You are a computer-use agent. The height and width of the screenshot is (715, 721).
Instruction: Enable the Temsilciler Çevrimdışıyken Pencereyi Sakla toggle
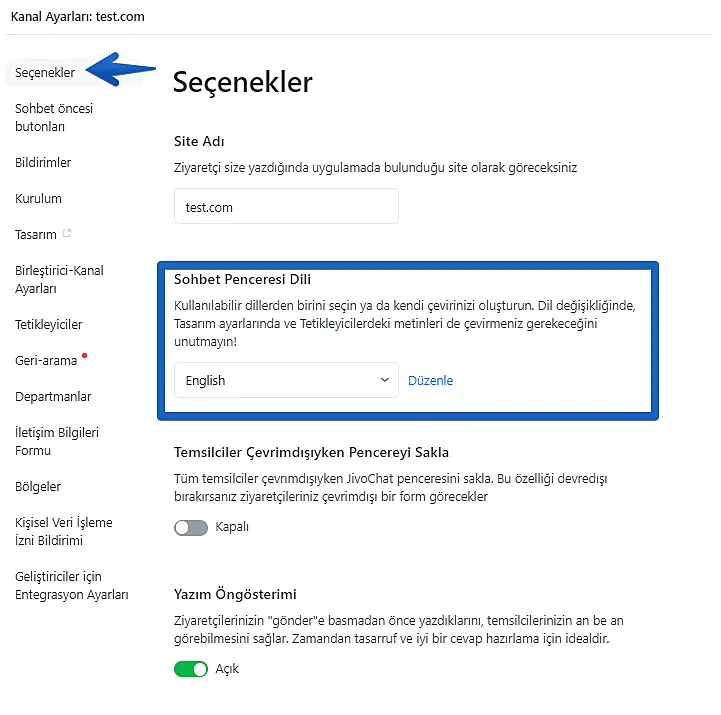[x=191, y=527]
